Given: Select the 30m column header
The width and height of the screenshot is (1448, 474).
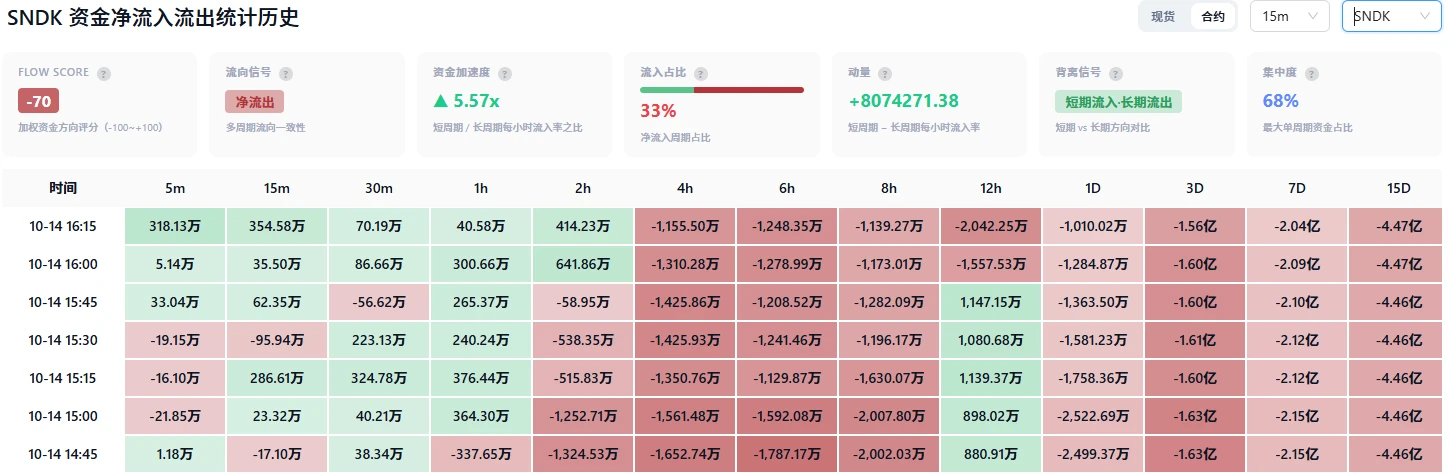Looking at the screenshot, I should click(379, 188).
